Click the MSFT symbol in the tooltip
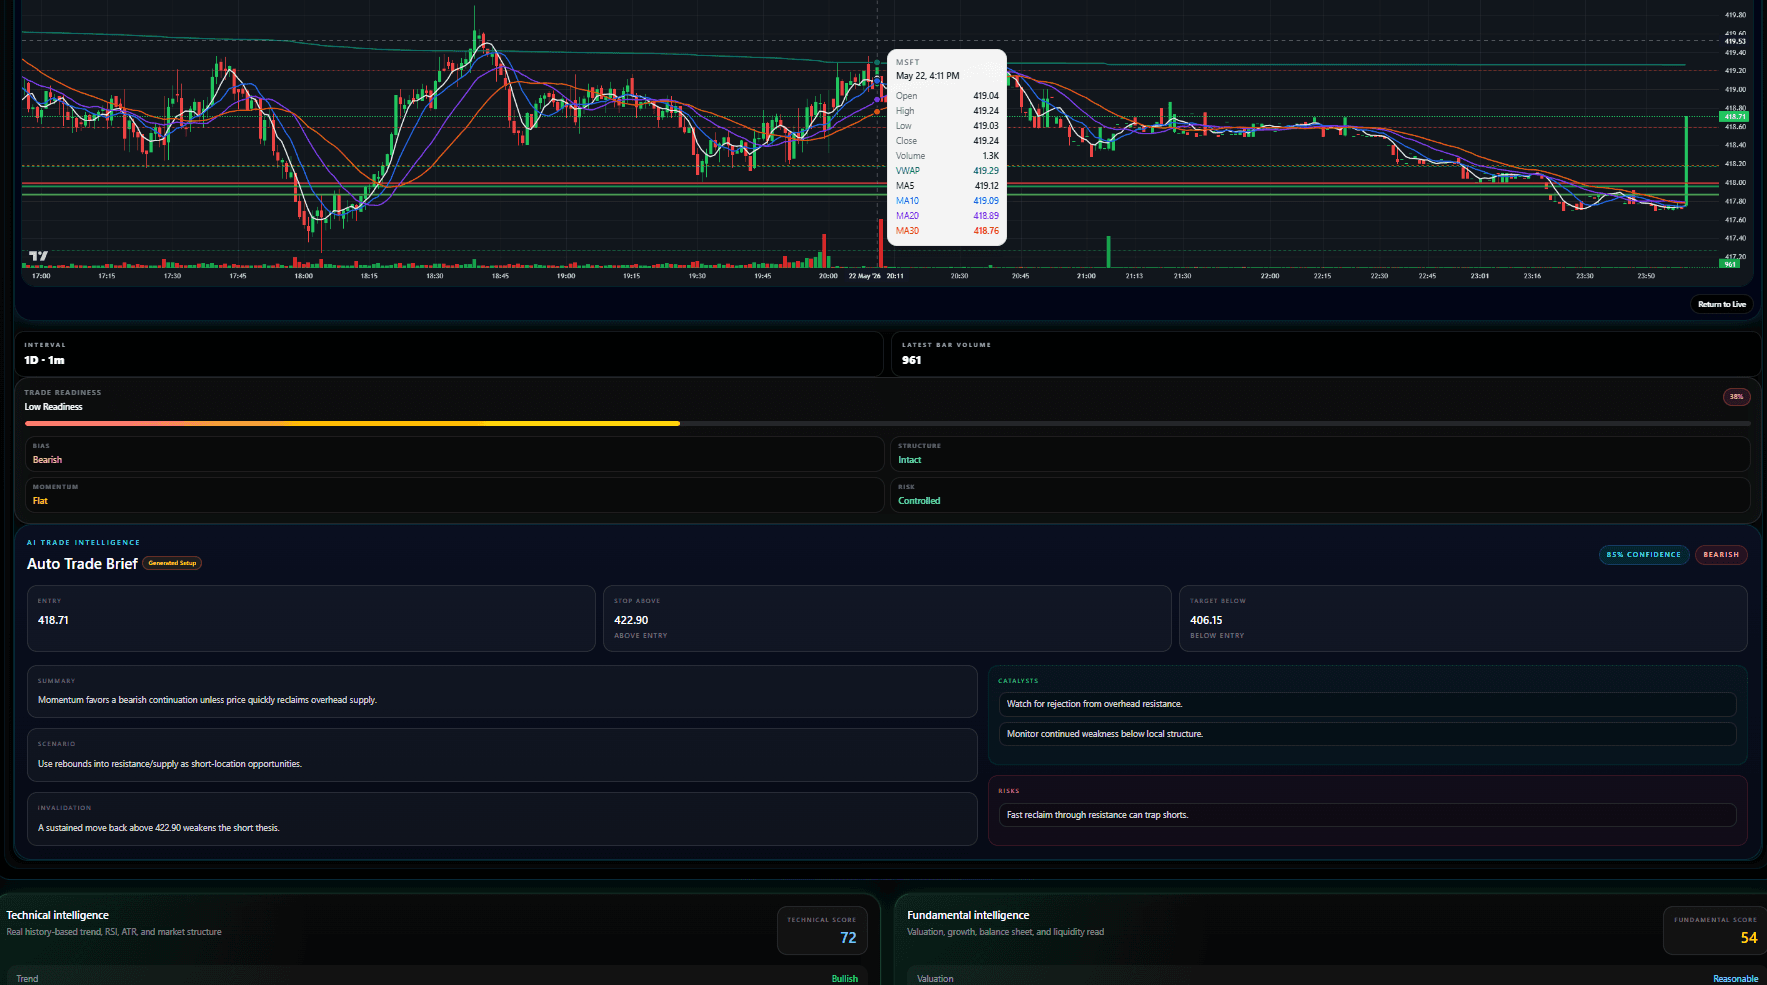Viewport: 1767px width, 985px height. point(907,62)
